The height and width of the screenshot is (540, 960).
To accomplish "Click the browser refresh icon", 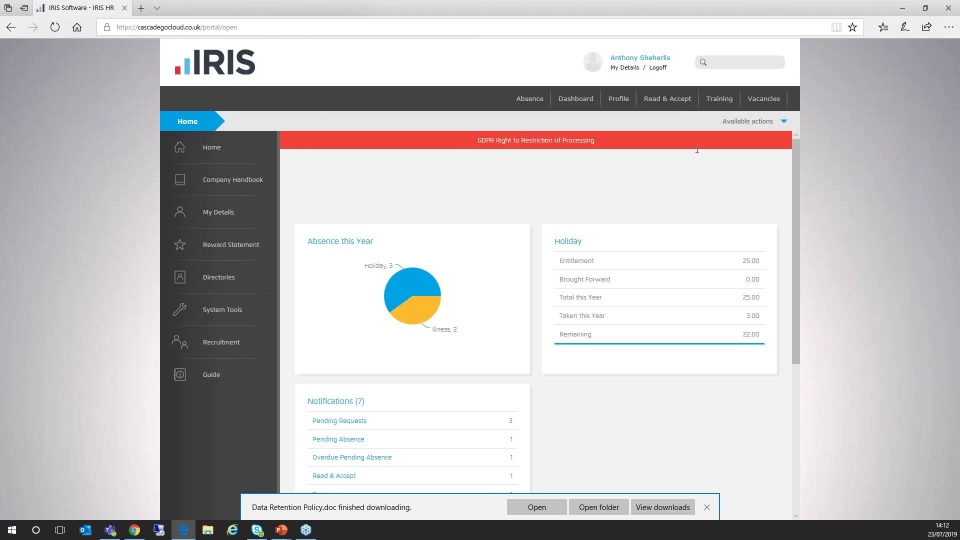I will pyautogui.click(x=55, y=27).
